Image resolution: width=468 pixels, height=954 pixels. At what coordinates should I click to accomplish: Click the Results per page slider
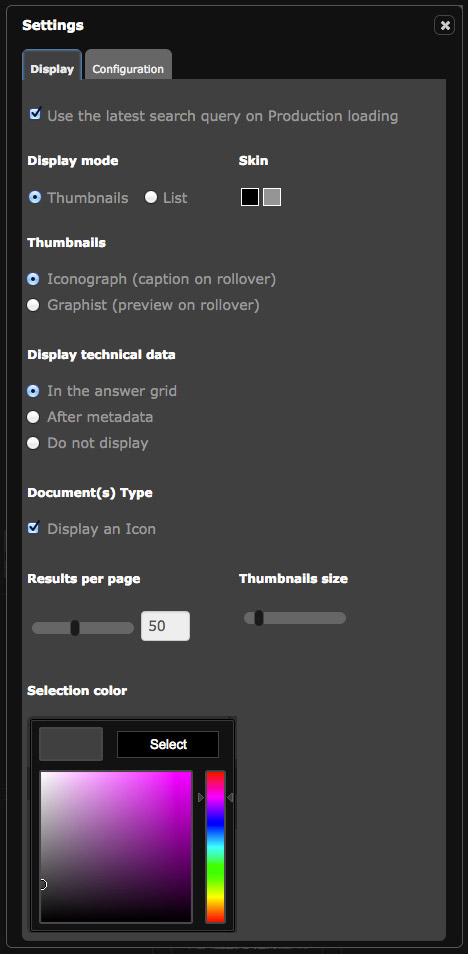(x=83, y=628)
